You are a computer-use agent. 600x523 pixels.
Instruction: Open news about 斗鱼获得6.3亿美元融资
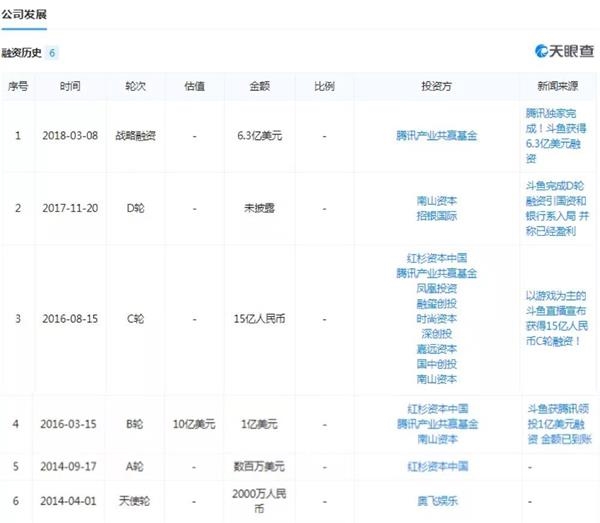point(558,135)
